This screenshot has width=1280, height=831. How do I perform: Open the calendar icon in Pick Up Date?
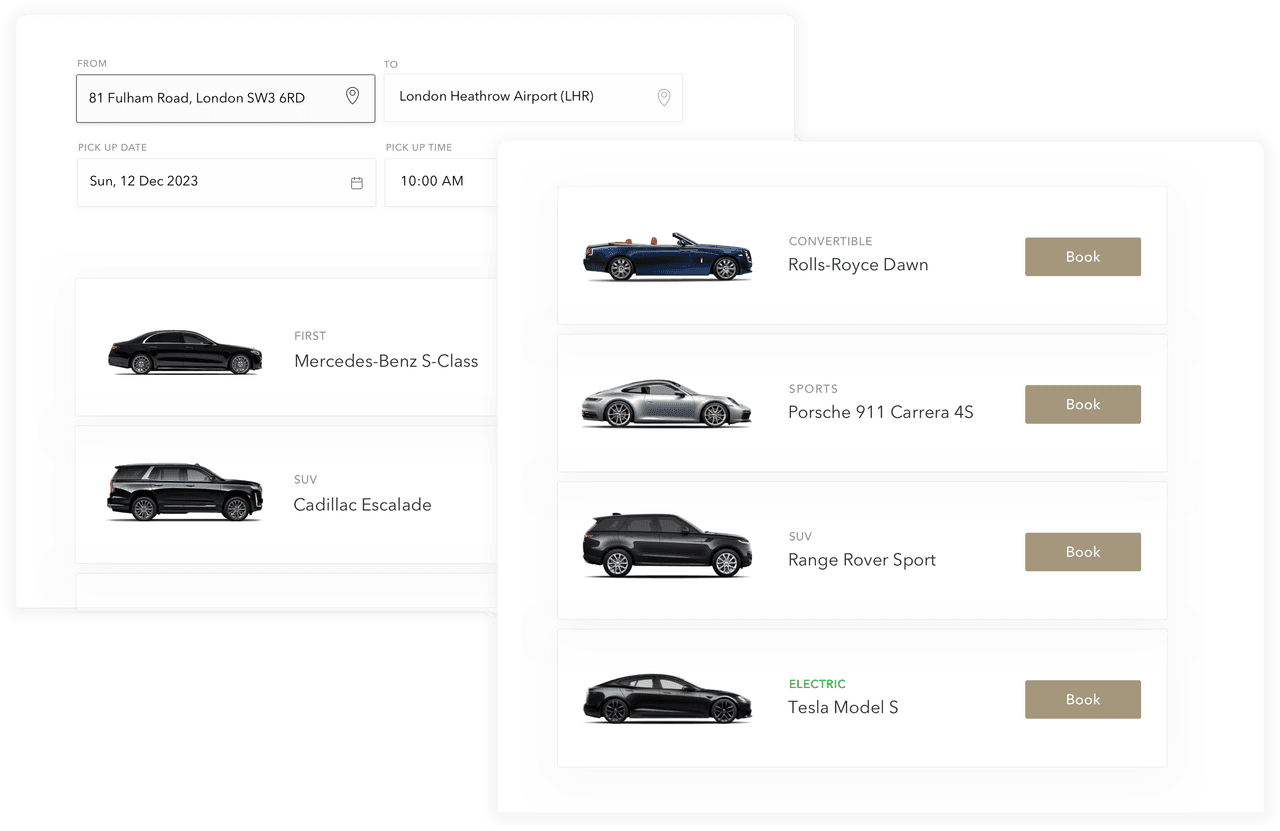pos(356,183)
